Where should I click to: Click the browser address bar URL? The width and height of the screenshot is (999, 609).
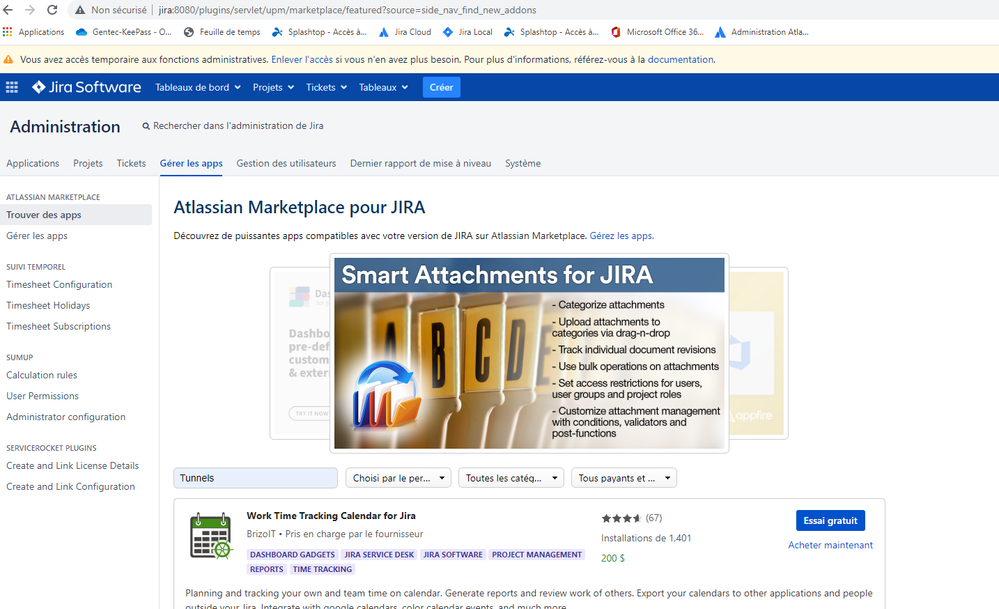[x=347, y=10]
